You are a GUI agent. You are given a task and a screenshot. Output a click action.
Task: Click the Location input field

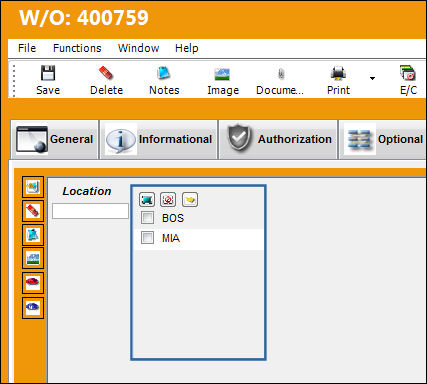(90, 211)
